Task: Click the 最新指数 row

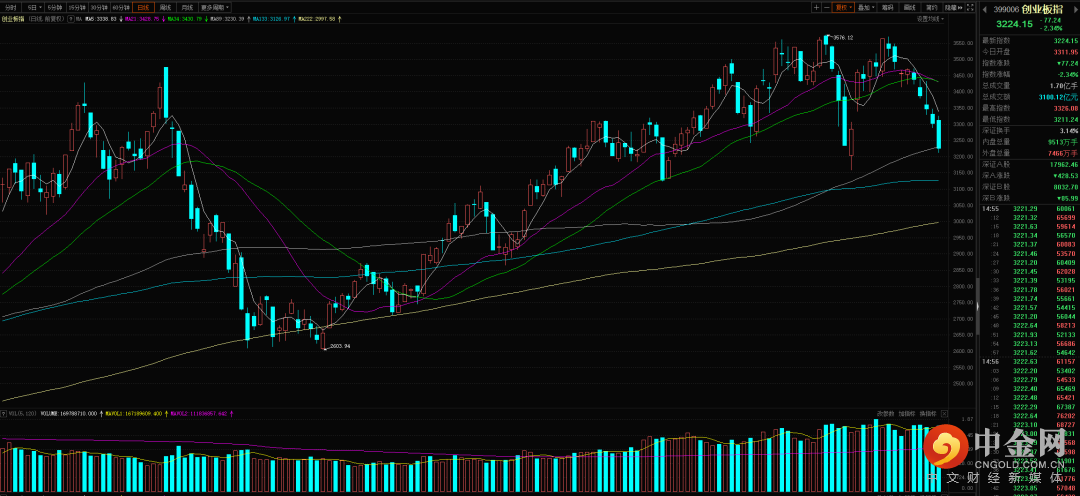Action: pyautogui.click(x=1028, y=41)
